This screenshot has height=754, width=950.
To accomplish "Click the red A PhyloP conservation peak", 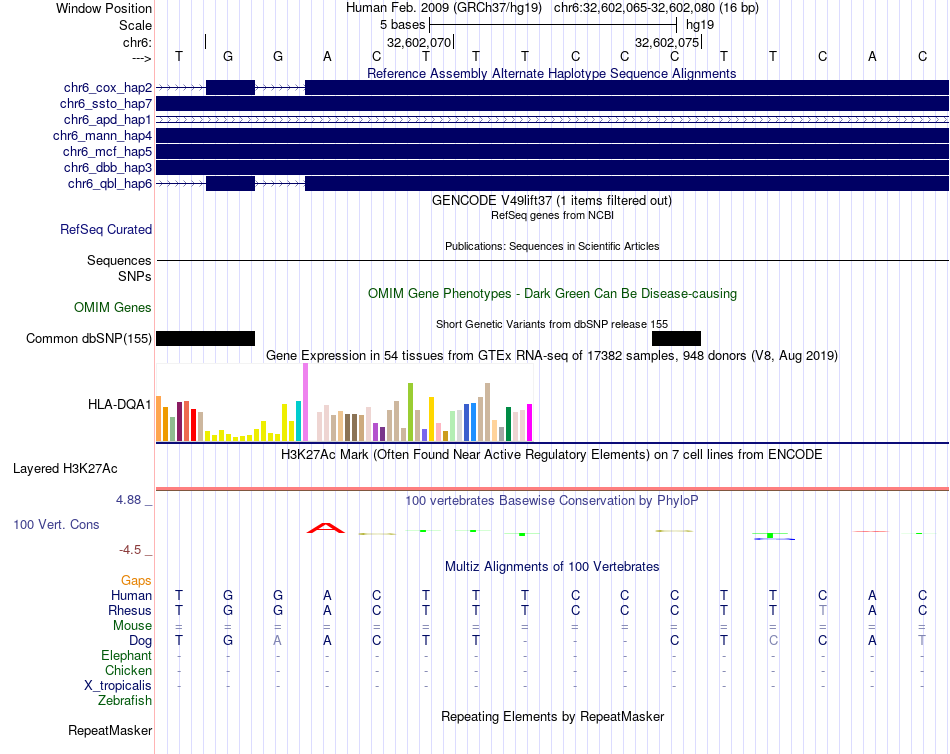I will (x=326, y=528).
